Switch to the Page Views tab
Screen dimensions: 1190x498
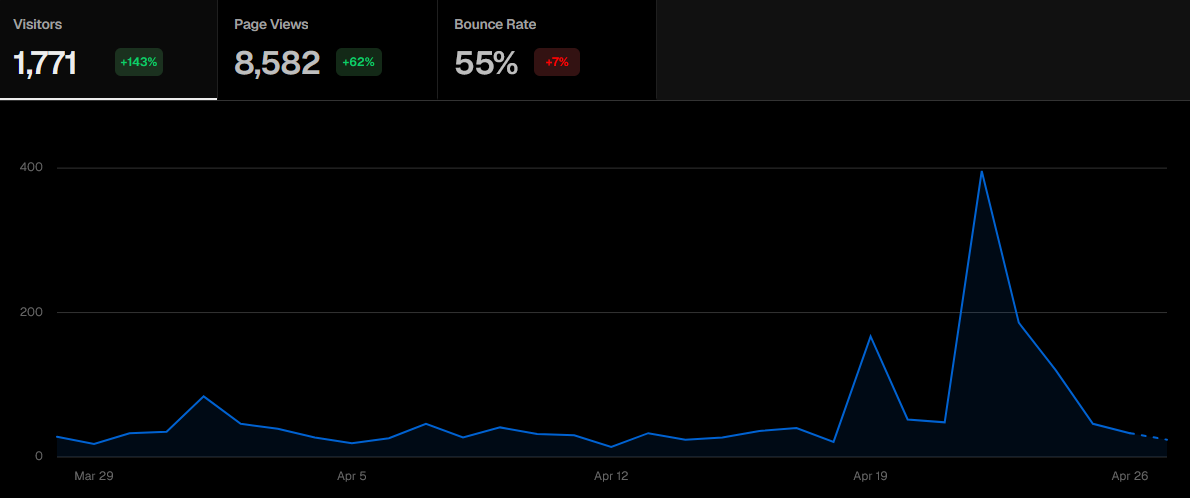pyautogui.click(x=328, y=49)
